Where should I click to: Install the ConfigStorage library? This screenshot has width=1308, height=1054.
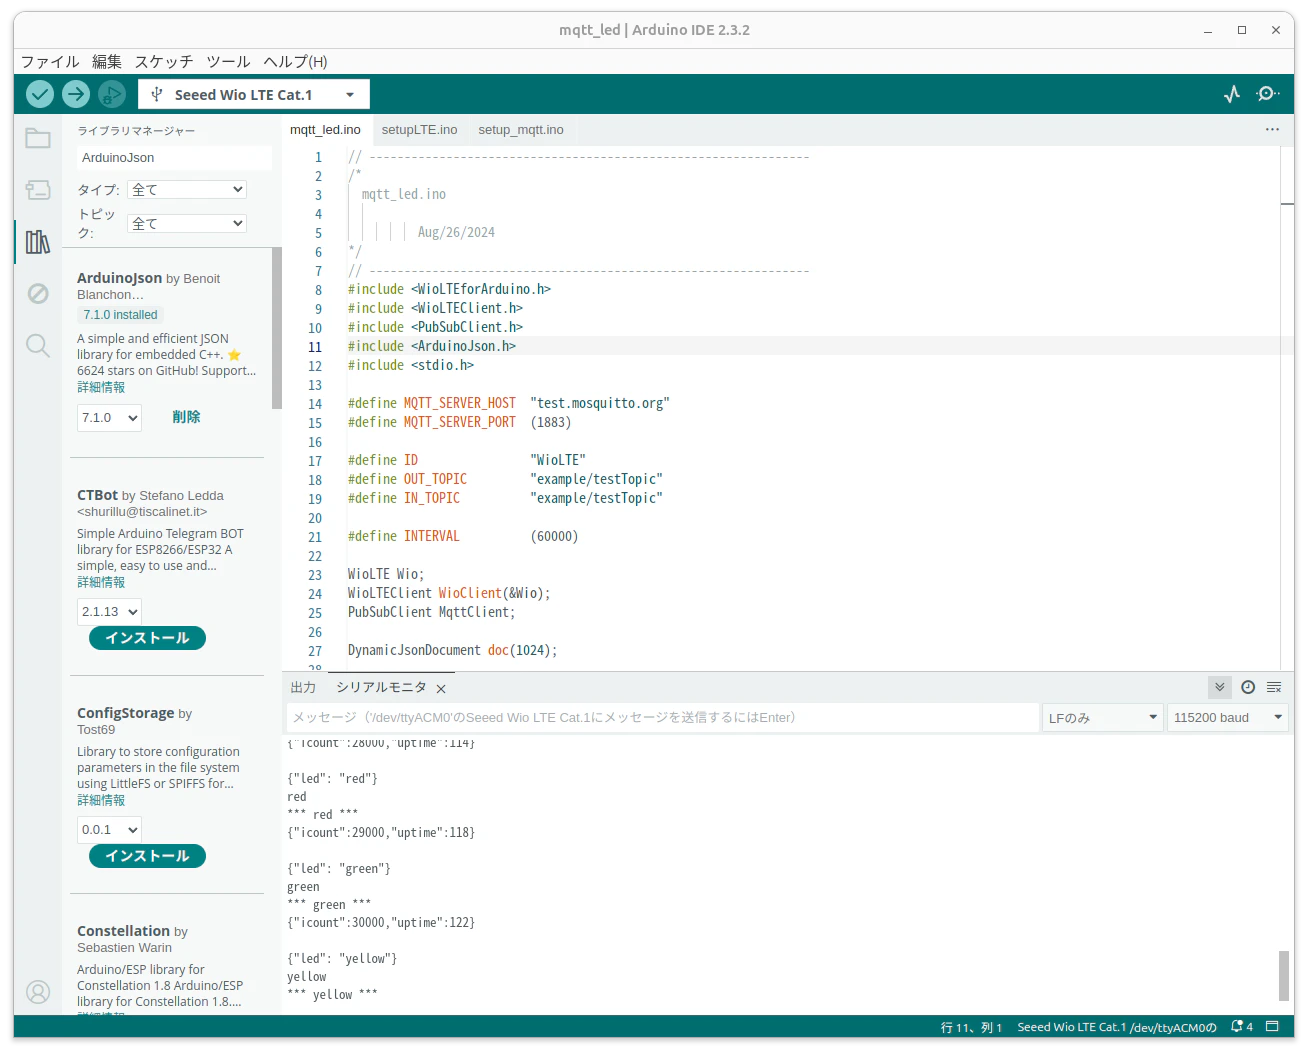point(147,856)
